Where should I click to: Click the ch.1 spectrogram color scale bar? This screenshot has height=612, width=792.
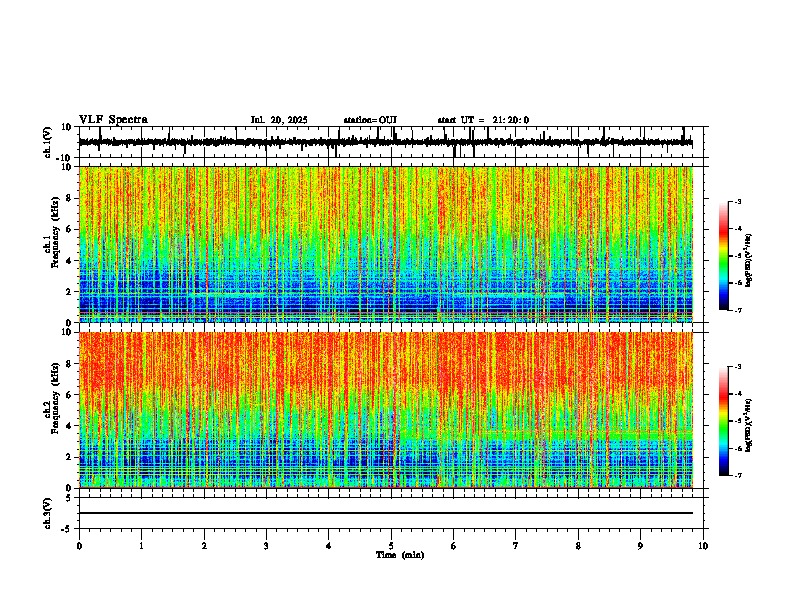[723, 256]
